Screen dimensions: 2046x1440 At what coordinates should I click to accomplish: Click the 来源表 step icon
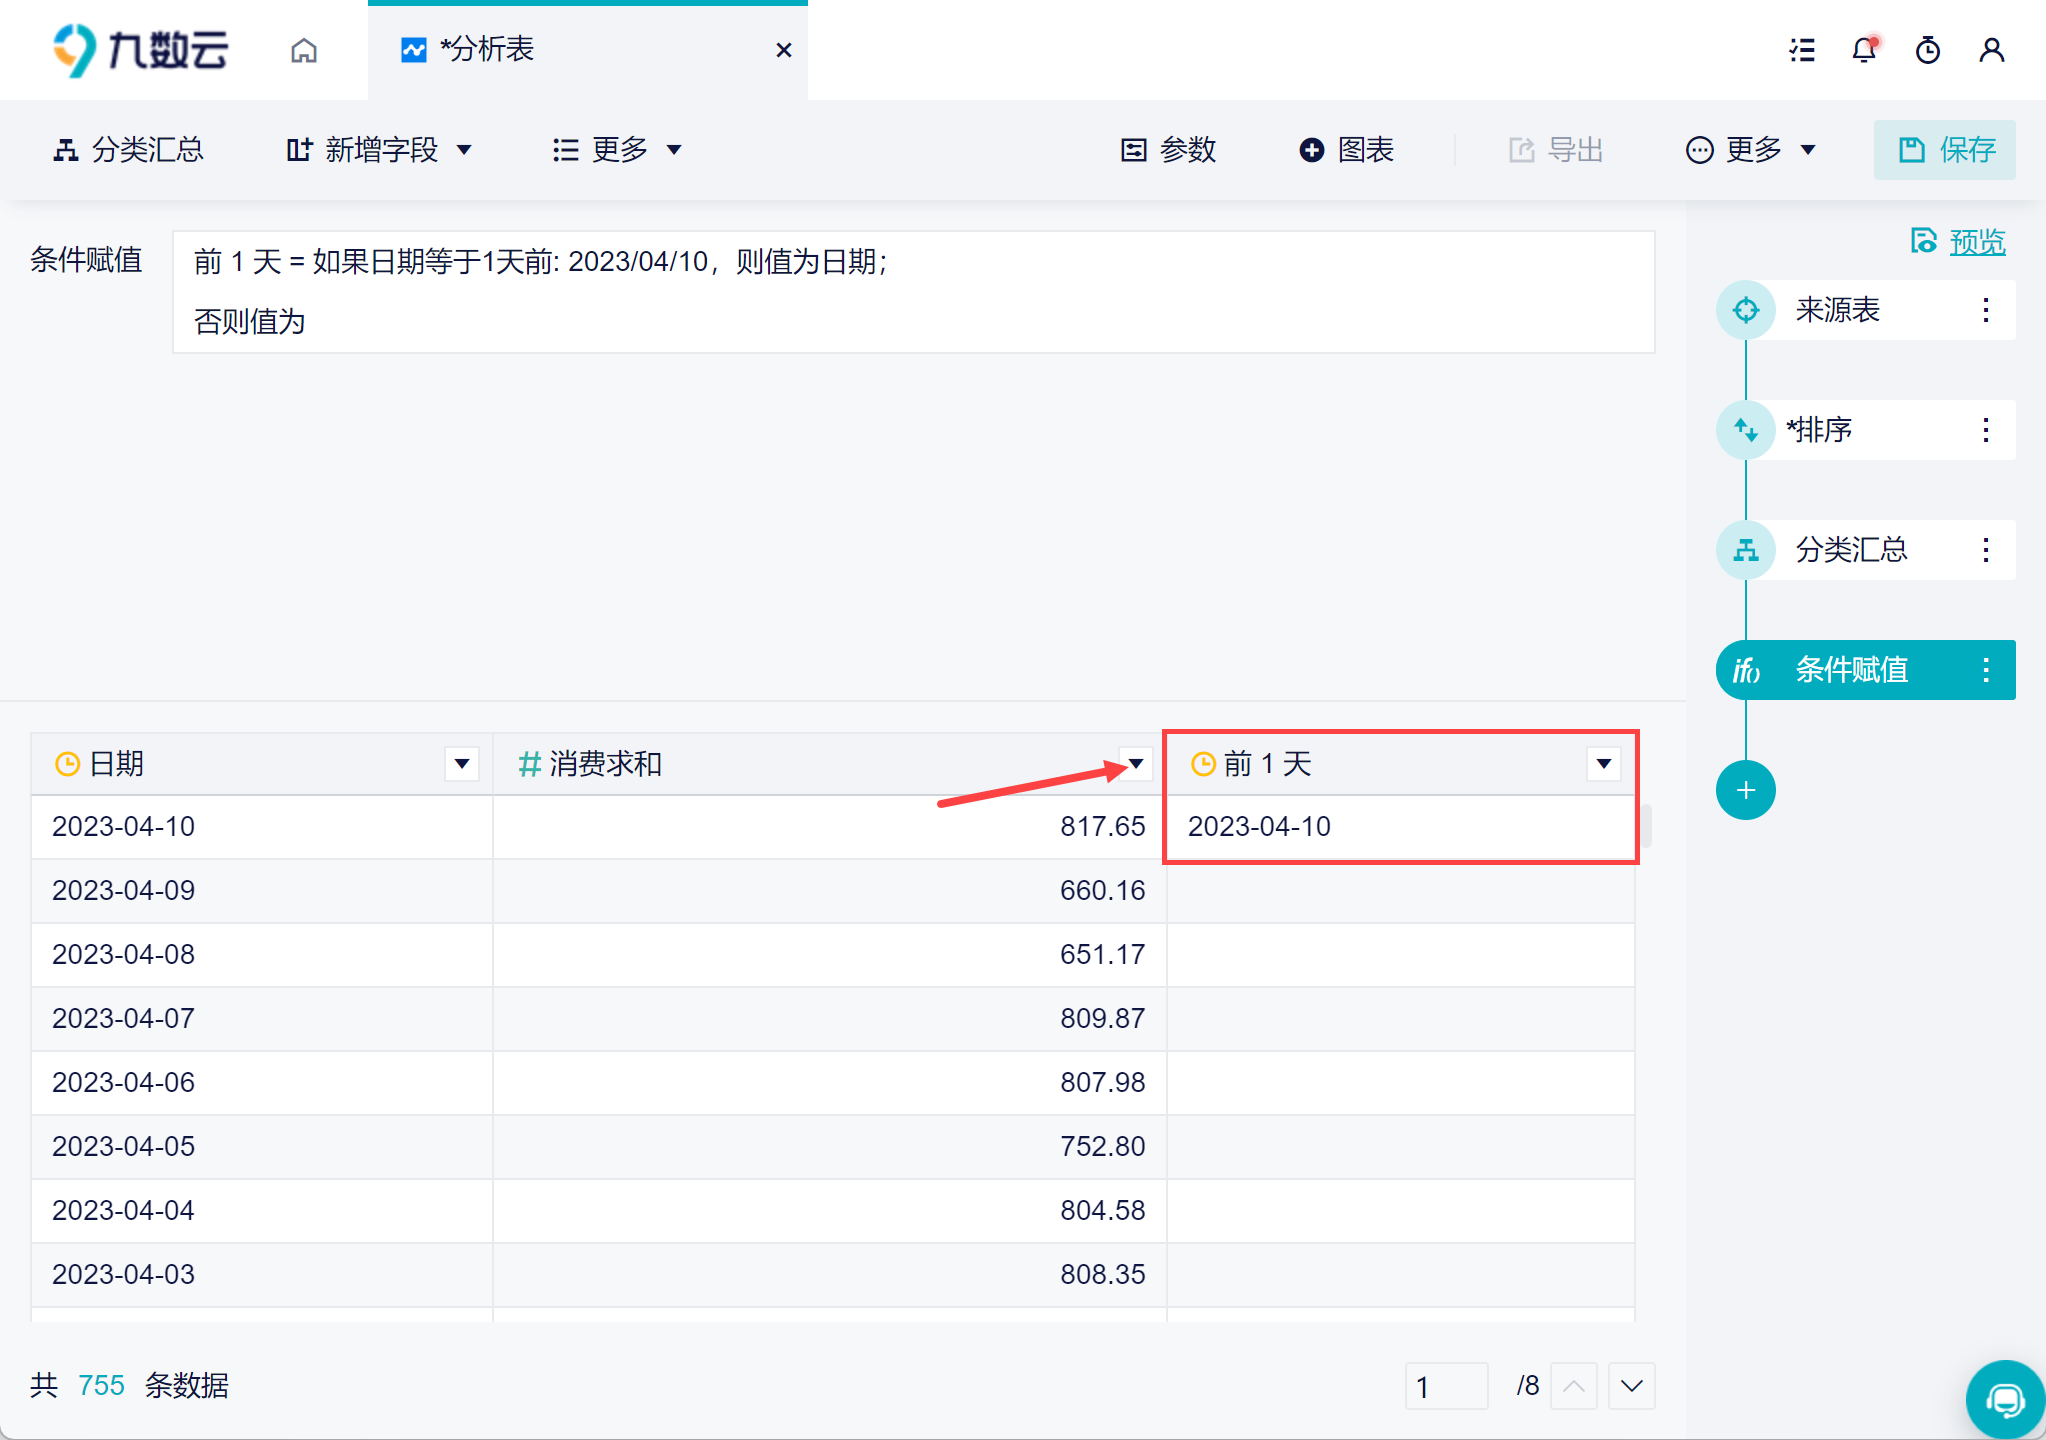point(1746,310)
